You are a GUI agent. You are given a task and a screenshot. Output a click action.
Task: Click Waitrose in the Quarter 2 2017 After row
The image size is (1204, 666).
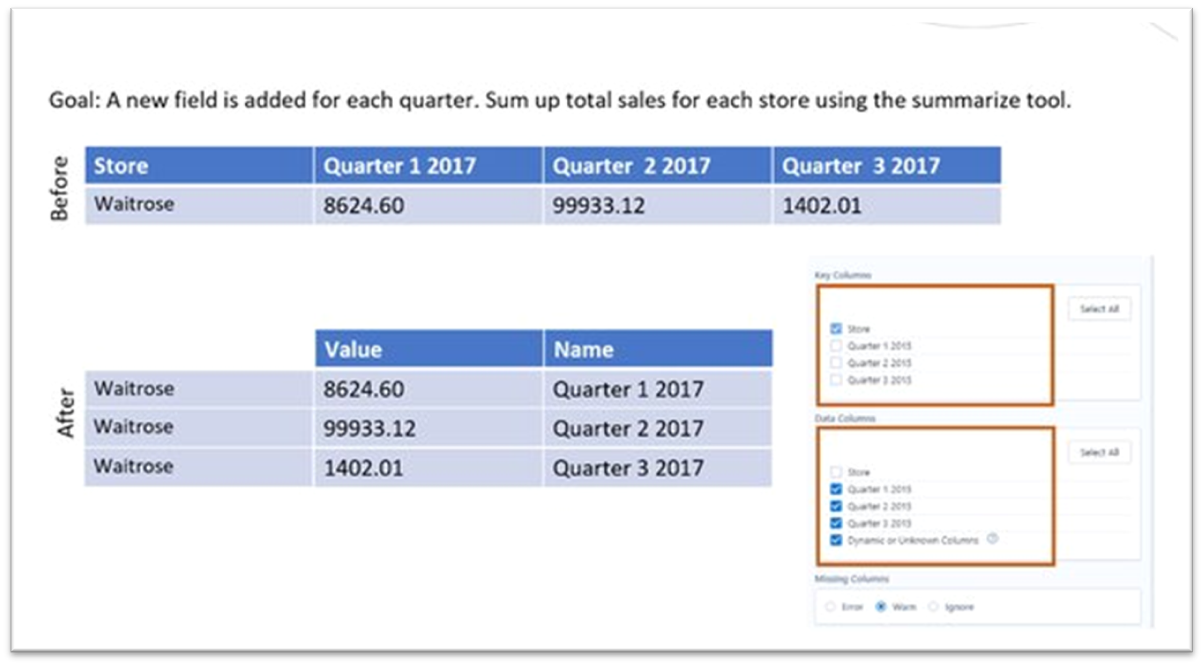point(199,427)
